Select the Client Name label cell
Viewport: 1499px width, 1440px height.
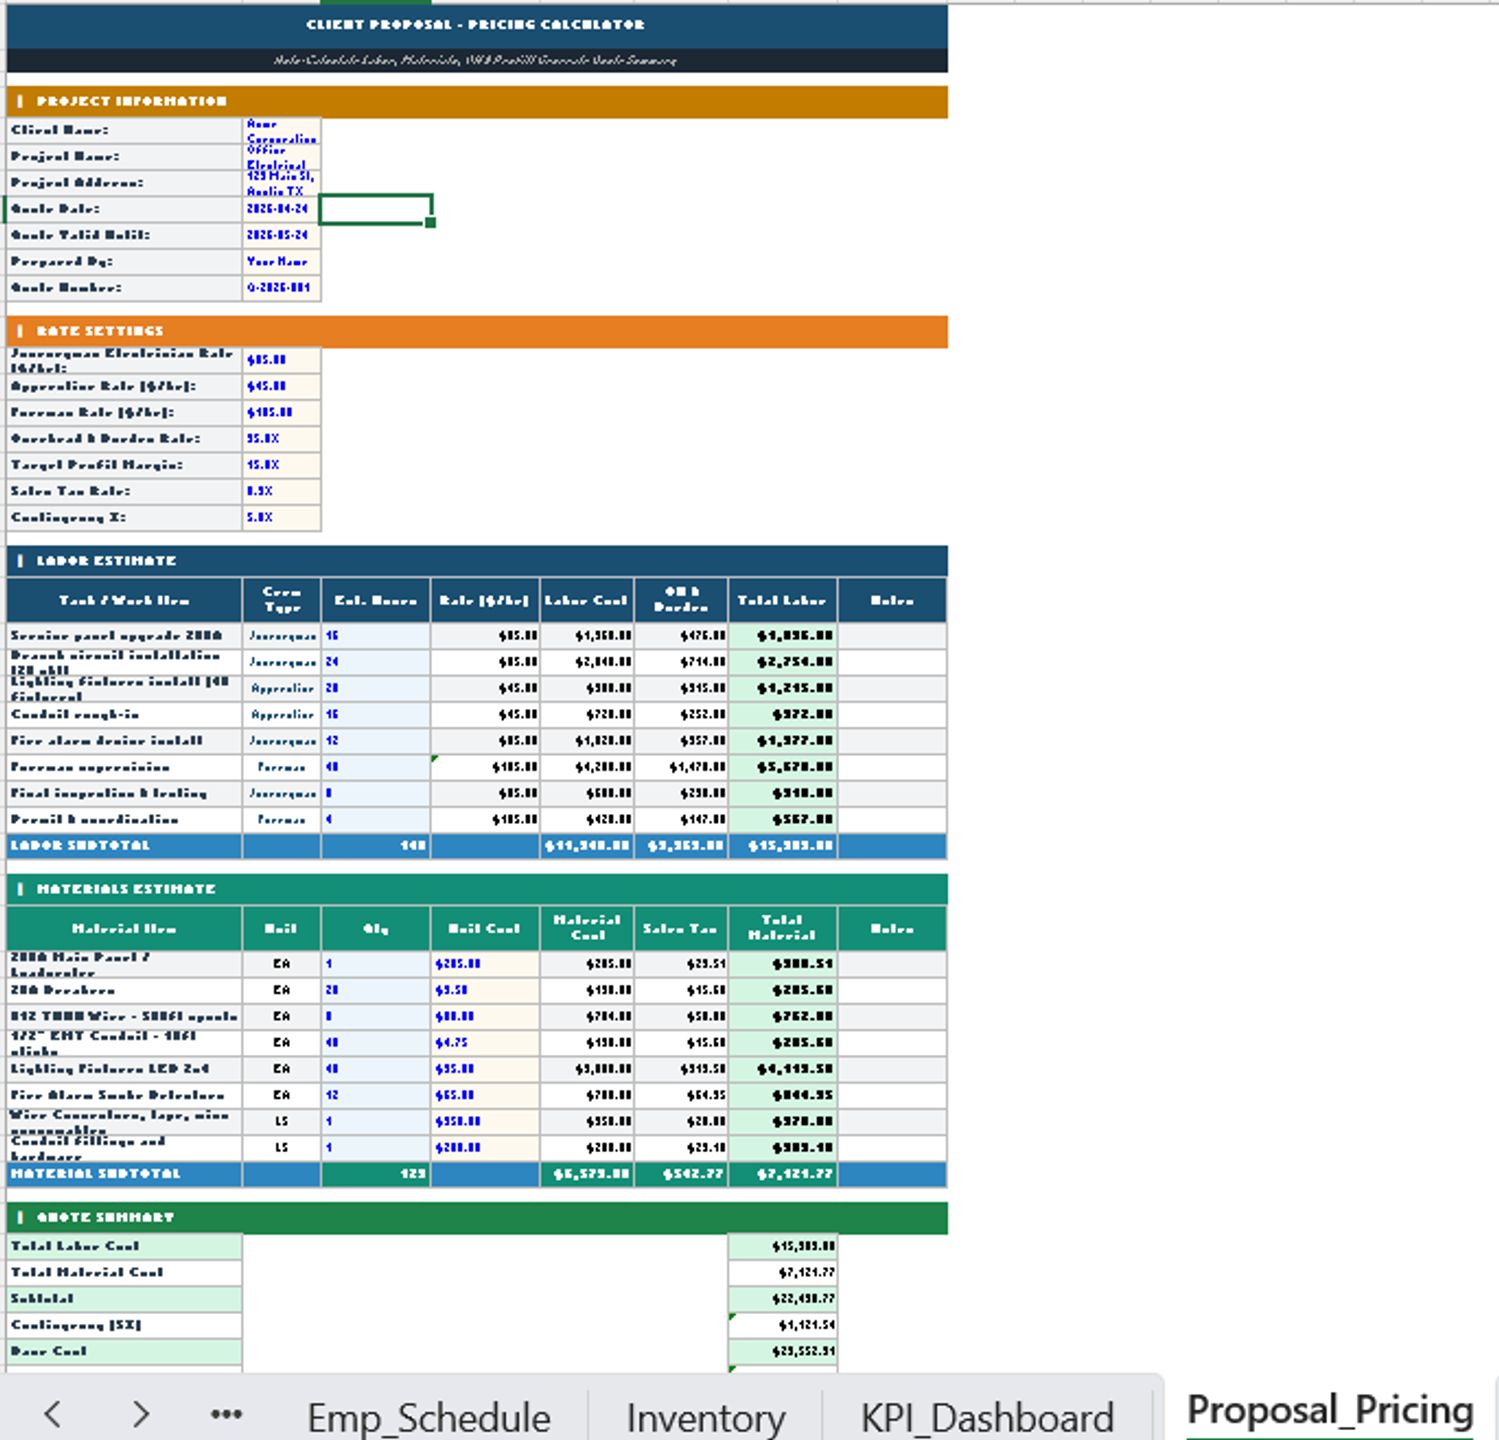pos(124,130)
